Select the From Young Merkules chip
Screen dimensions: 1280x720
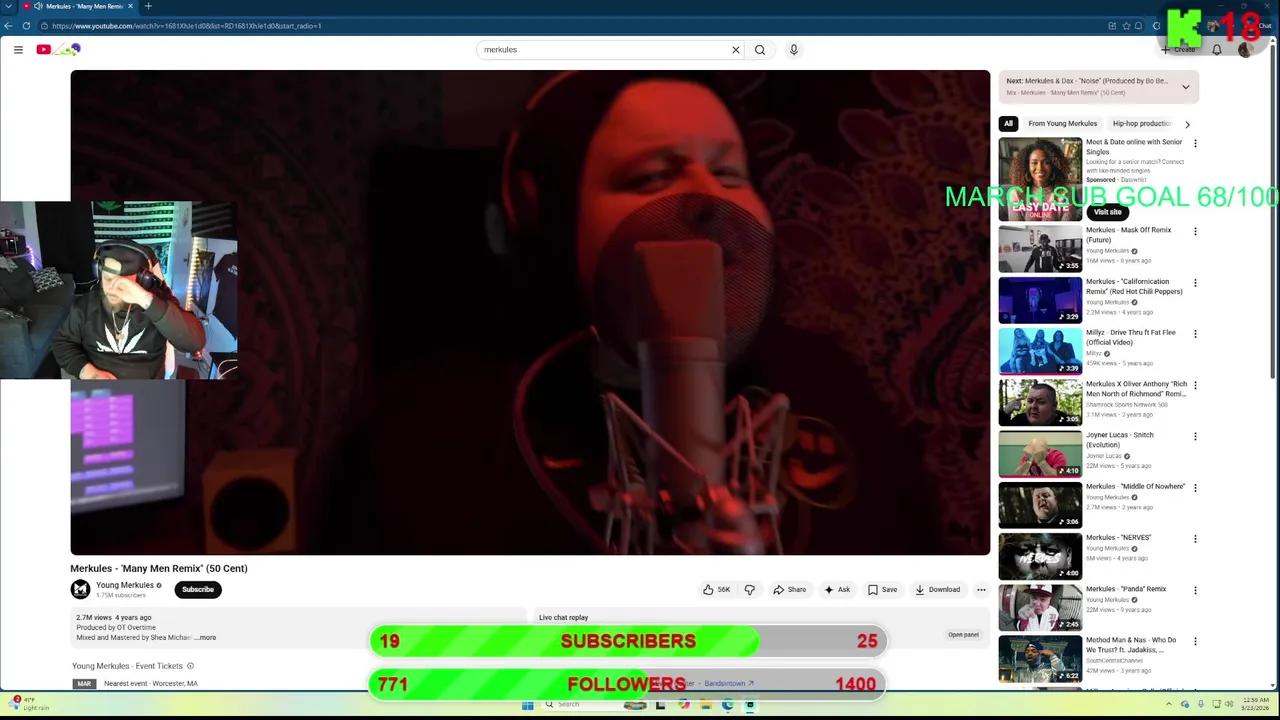point(1062,124)
